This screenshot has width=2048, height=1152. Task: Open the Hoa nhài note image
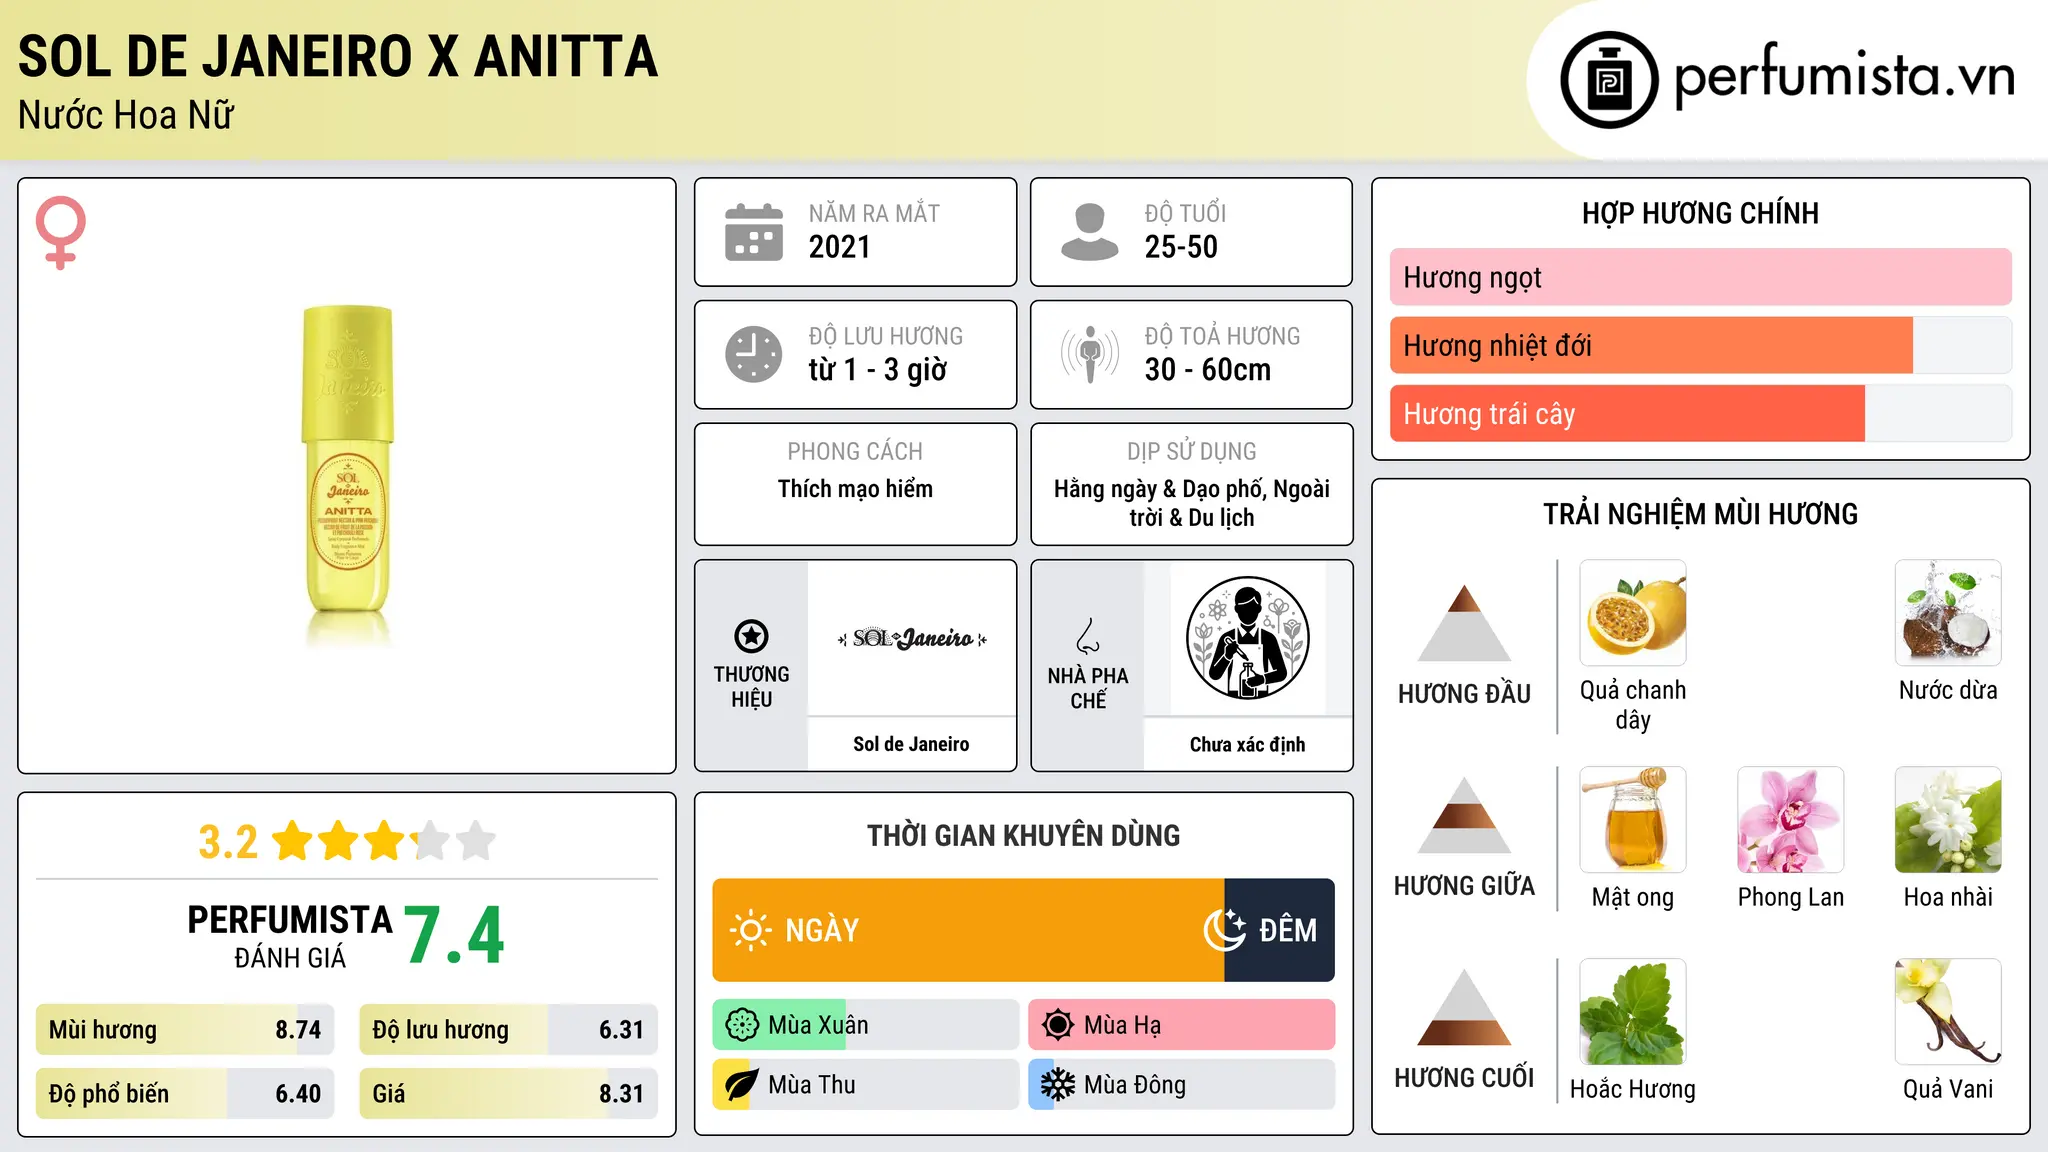(x=1948, y=820)
